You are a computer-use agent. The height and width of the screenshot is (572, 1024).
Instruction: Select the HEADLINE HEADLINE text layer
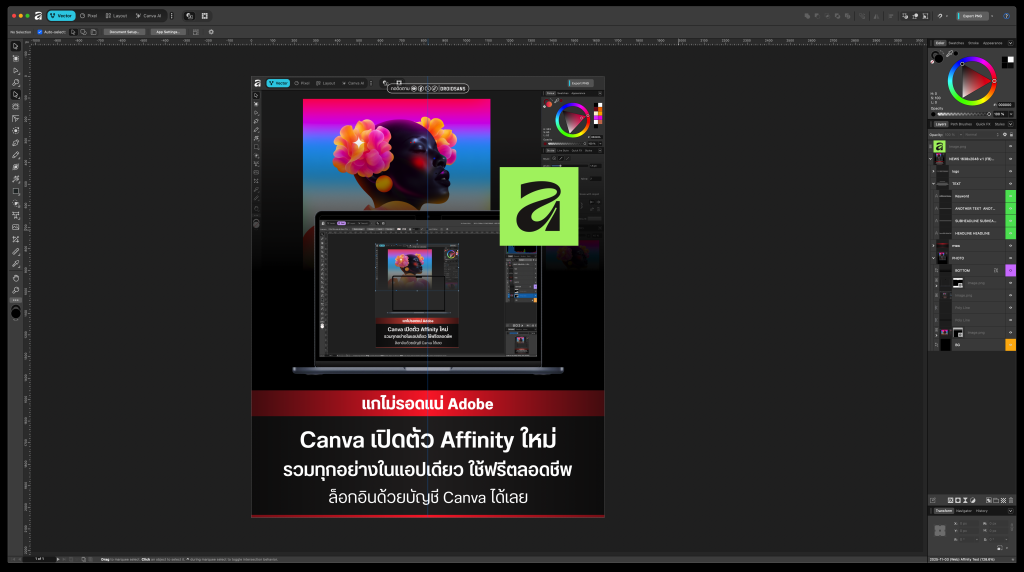click(972, 233)
